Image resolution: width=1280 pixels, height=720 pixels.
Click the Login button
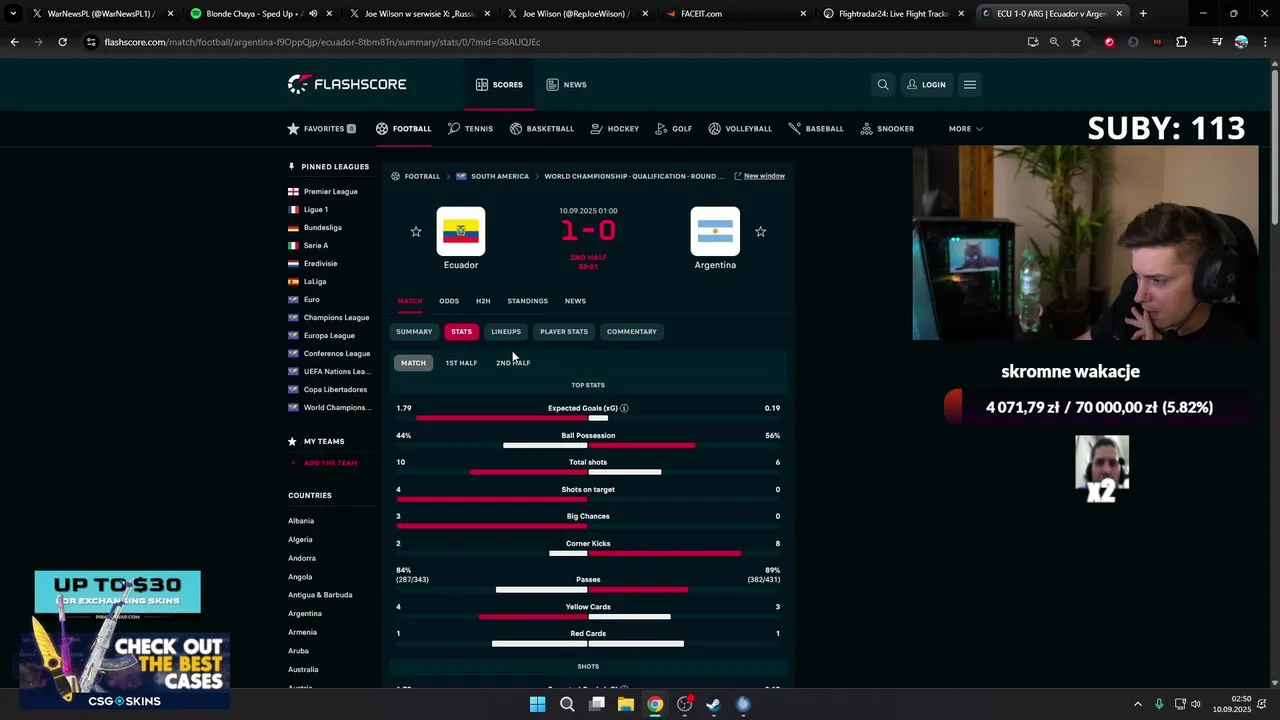926,85
